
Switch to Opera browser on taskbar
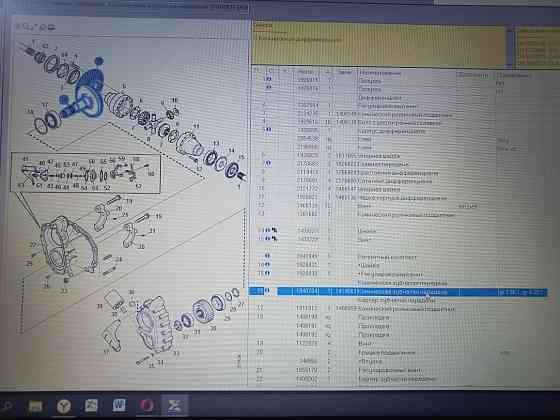coord(147,406)
